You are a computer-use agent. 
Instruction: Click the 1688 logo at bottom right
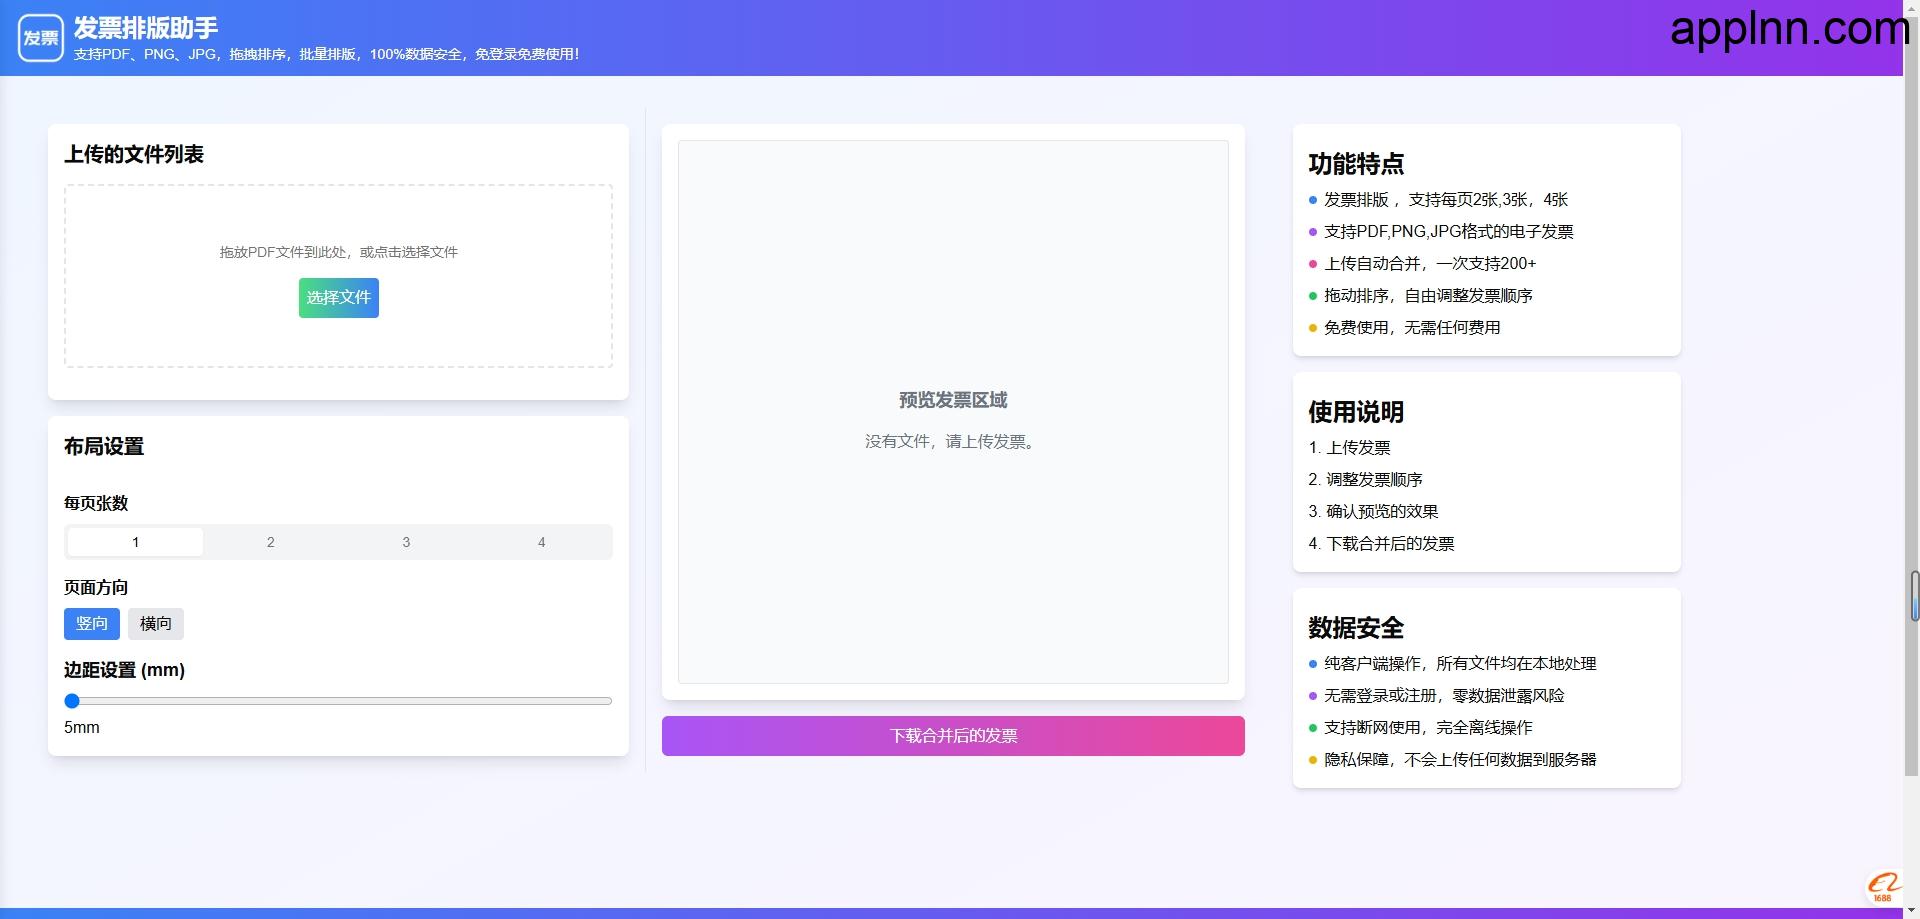point(1884,887)
